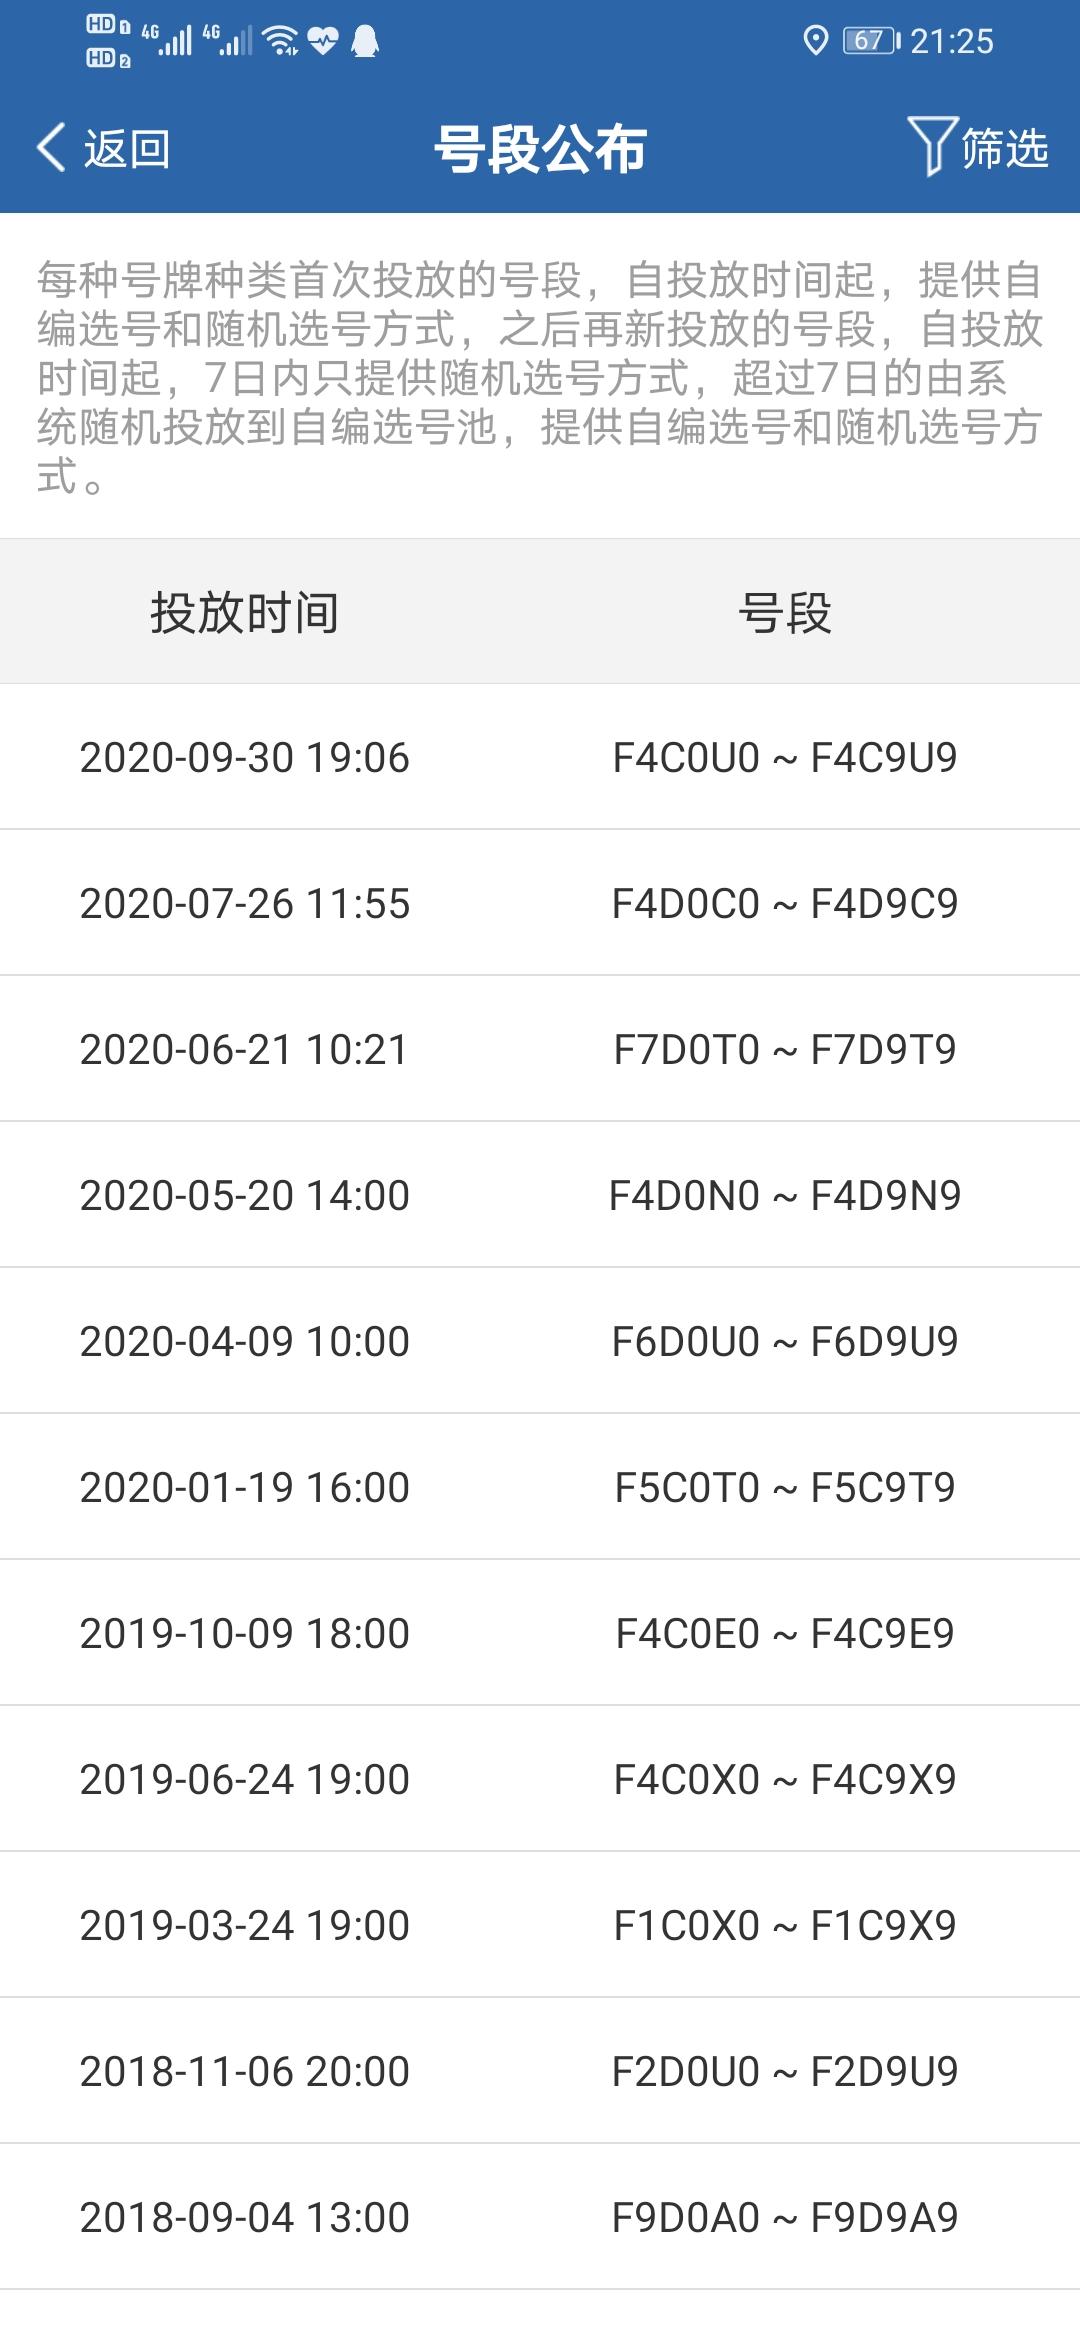Tap the location pin status icon
The image size is (1080, 2340).
point(816,41)
